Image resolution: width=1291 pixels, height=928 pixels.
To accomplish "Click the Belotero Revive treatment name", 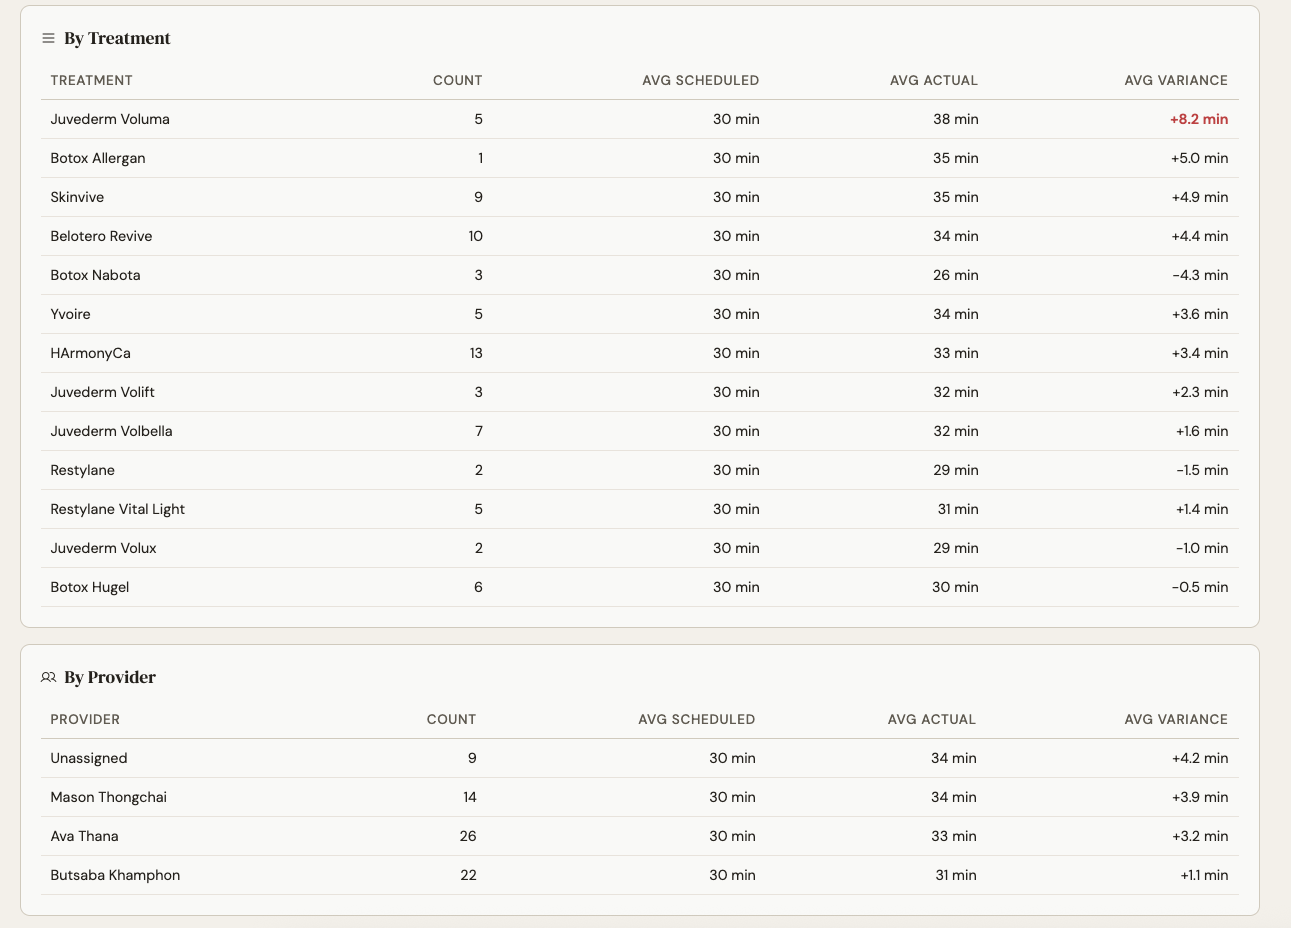I will (101, 236).
